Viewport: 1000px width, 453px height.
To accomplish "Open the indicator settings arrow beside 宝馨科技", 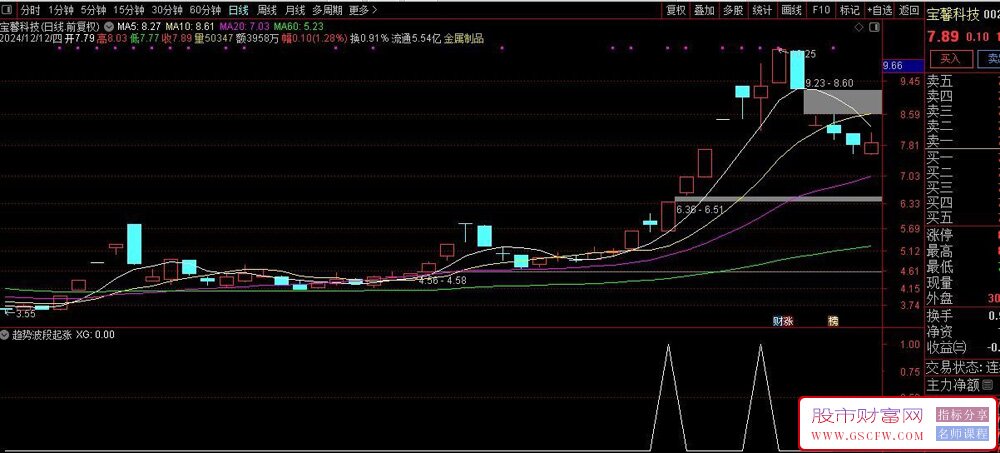I will click(108, 27).
